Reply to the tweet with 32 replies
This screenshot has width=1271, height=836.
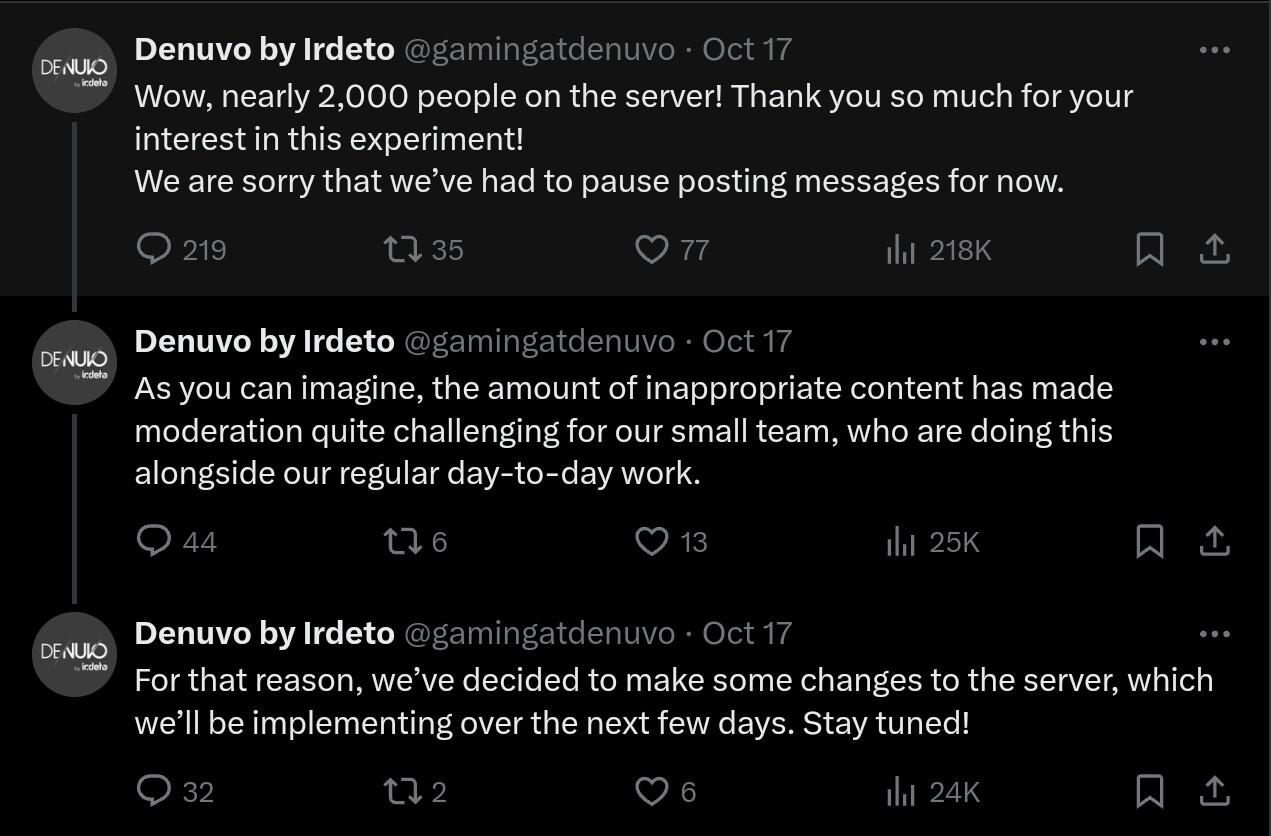[x=153, y=792]
